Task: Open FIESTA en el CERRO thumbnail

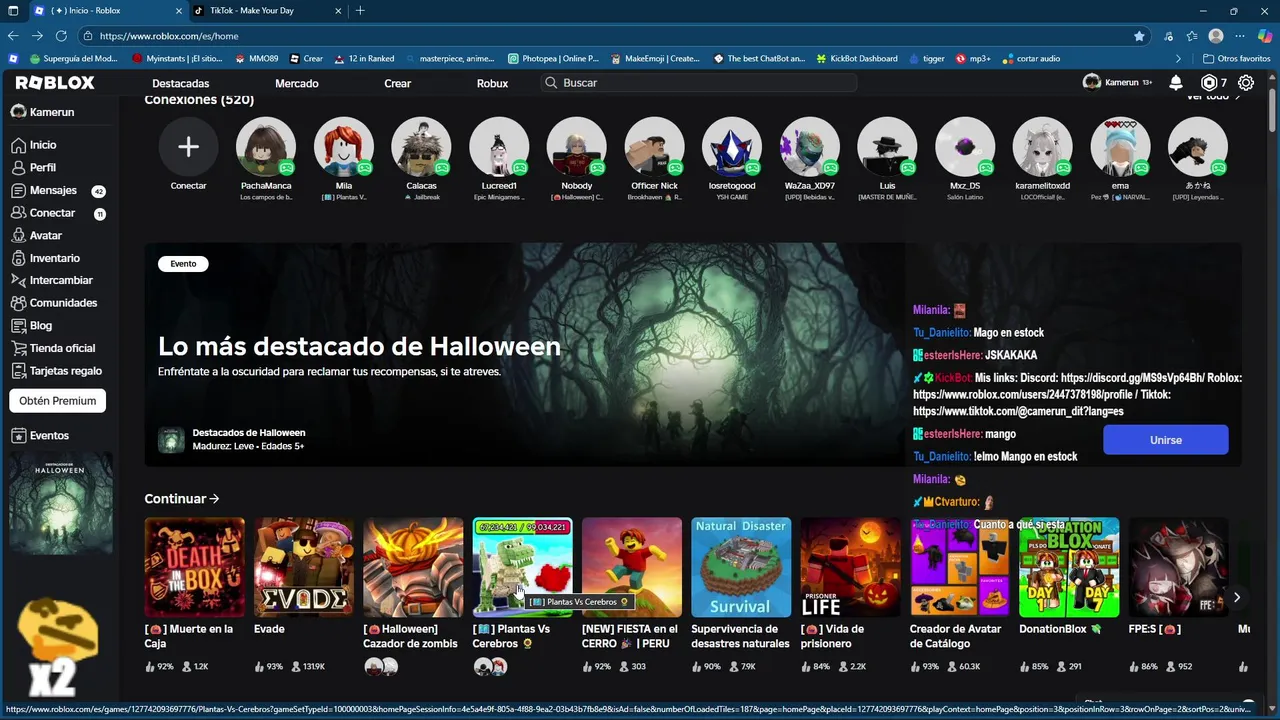Action: 632,567
